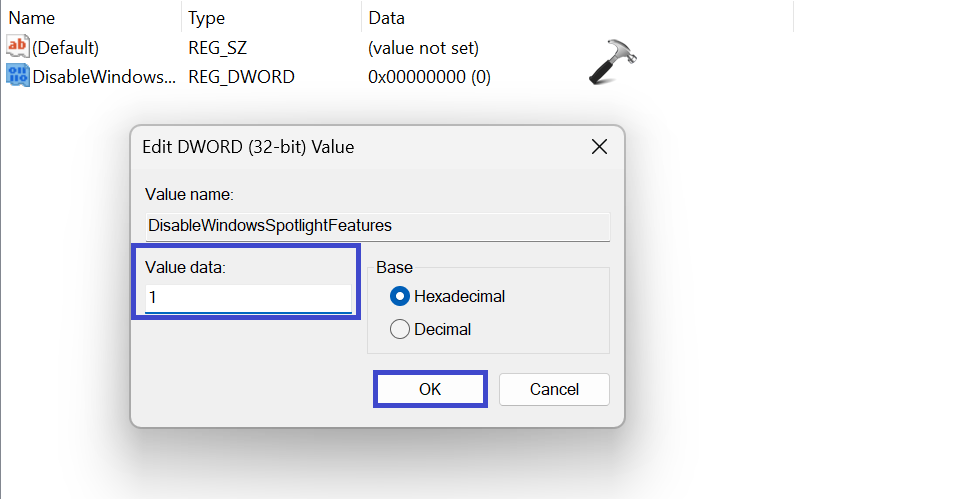Click the DWORD binary value icon

point(18,76)
